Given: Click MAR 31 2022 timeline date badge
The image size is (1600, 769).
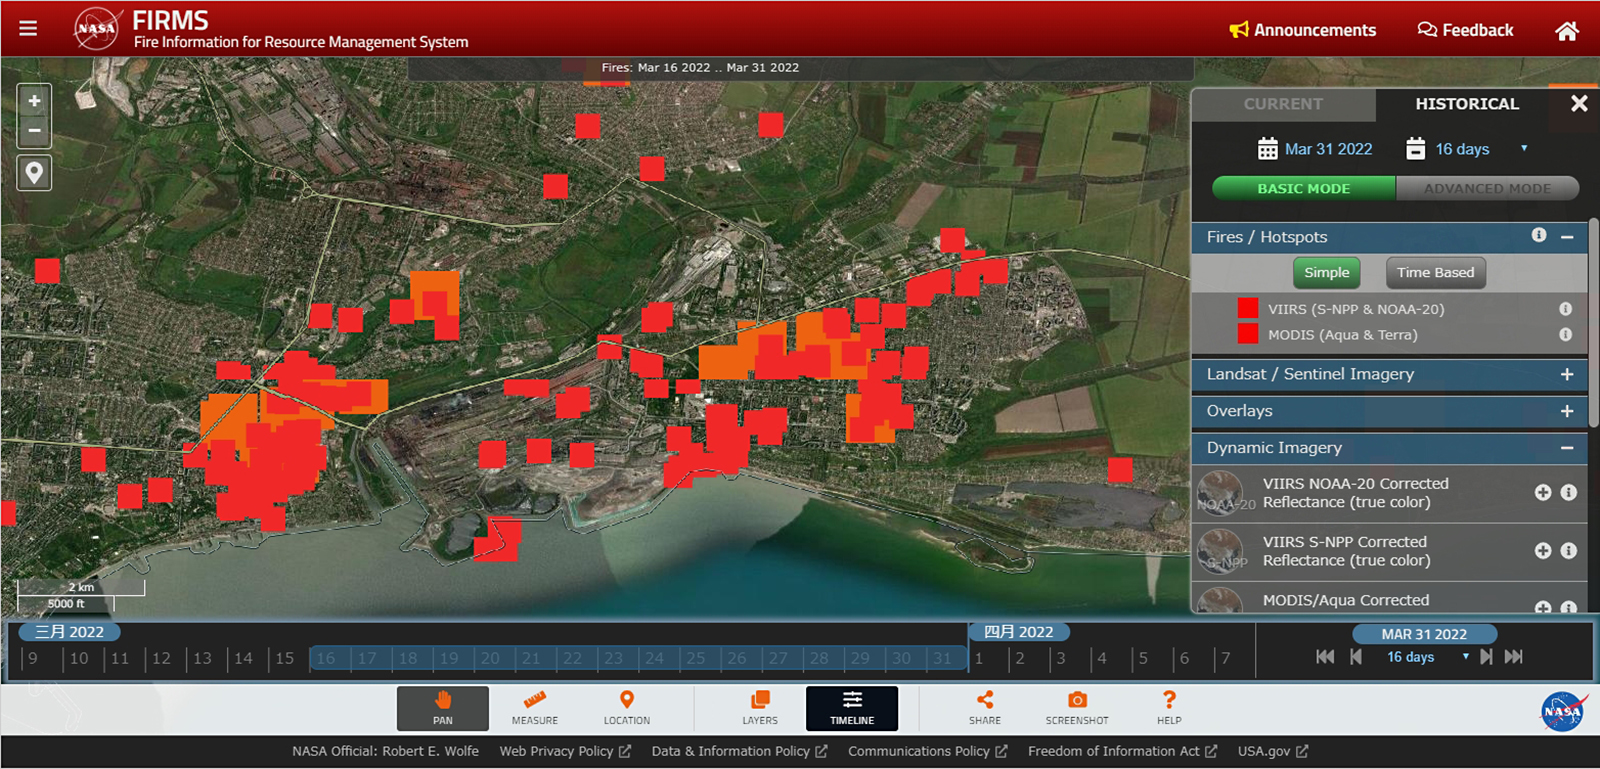Looking at the screenshot, I should click(x=1424, y=634).
